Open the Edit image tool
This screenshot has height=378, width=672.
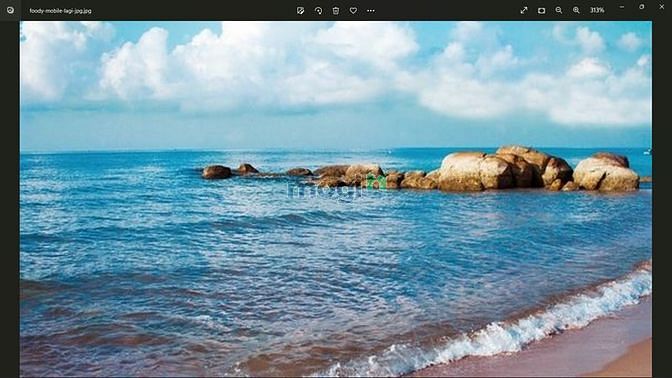300,10
